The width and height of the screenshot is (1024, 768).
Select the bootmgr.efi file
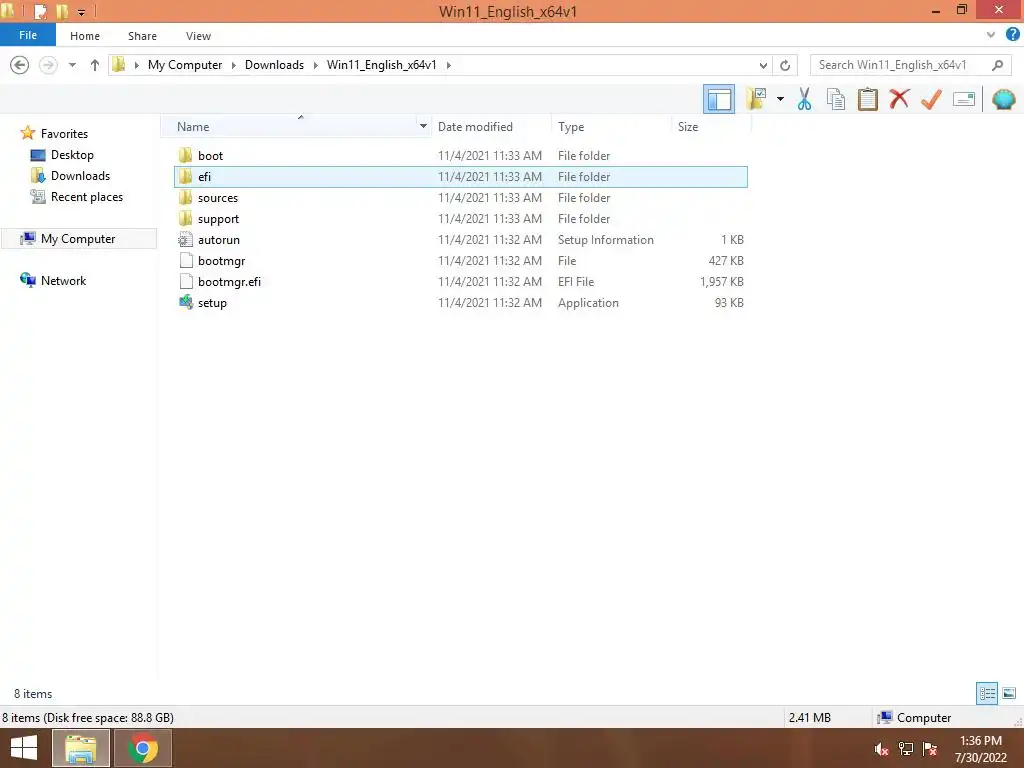point(461,281)
